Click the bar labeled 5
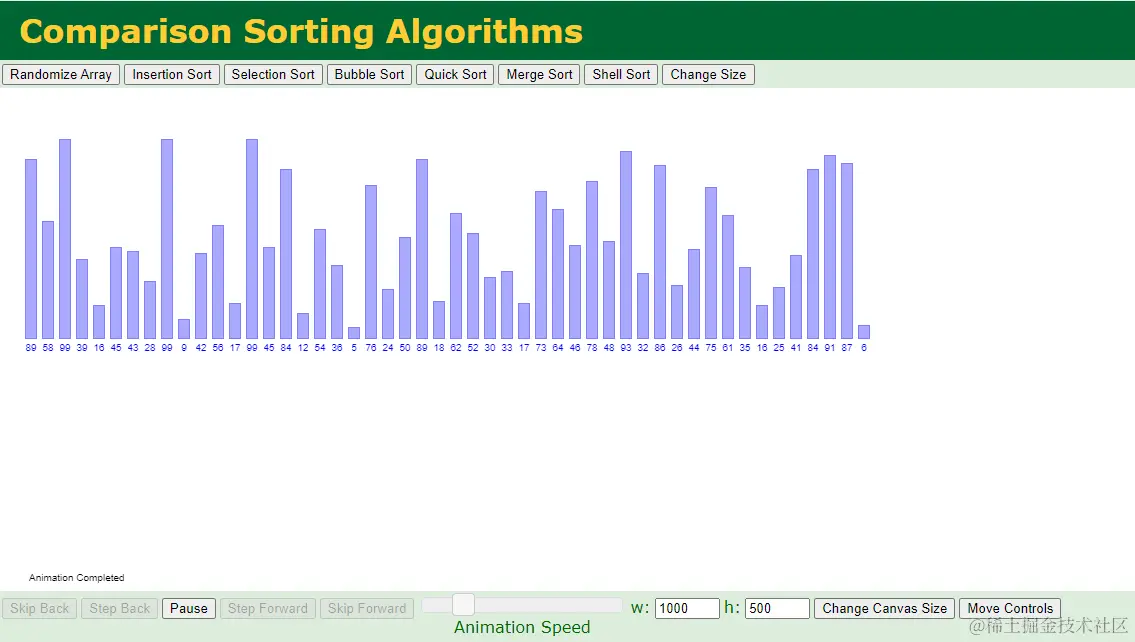Viewport: 1135px width, 642px height. coord(354,333)
